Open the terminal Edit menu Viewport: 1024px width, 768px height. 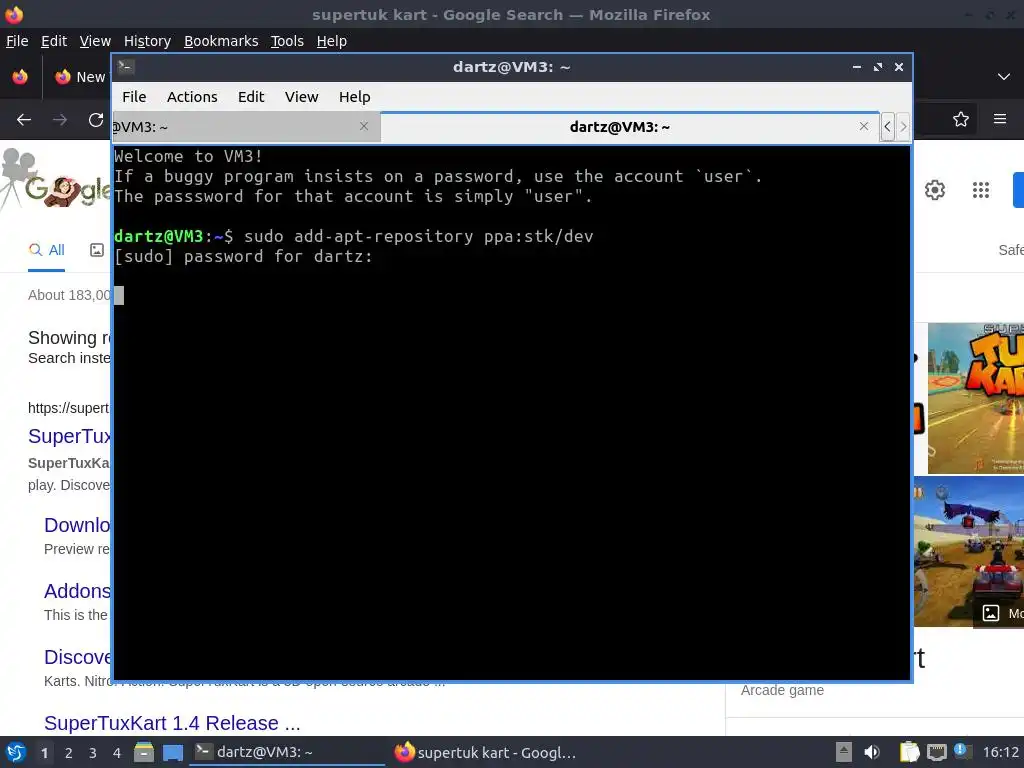251,97
